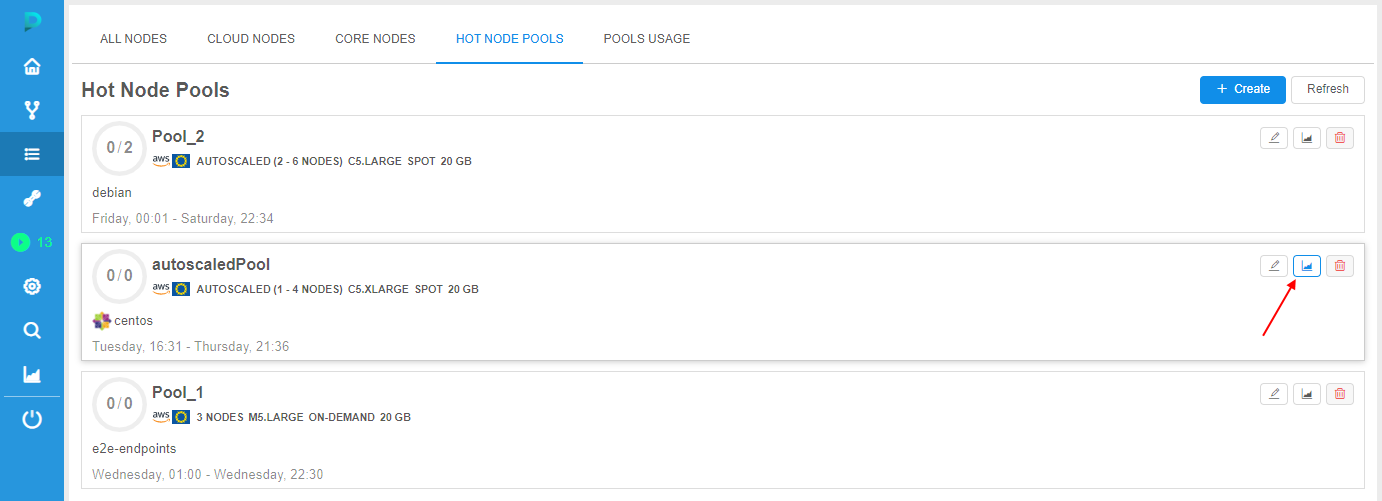
Task: Edit Pool_2 with the pencil icon
Action: 1274,138
